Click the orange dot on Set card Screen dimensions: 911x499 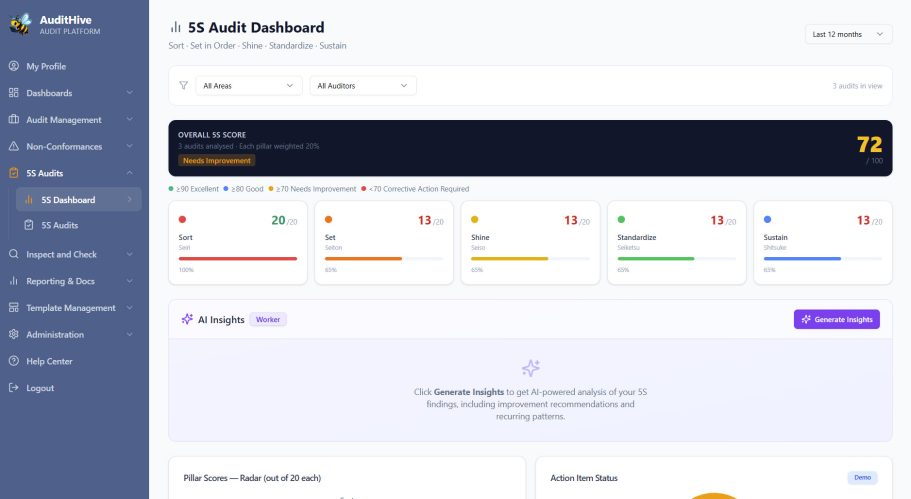click(328, 220)
